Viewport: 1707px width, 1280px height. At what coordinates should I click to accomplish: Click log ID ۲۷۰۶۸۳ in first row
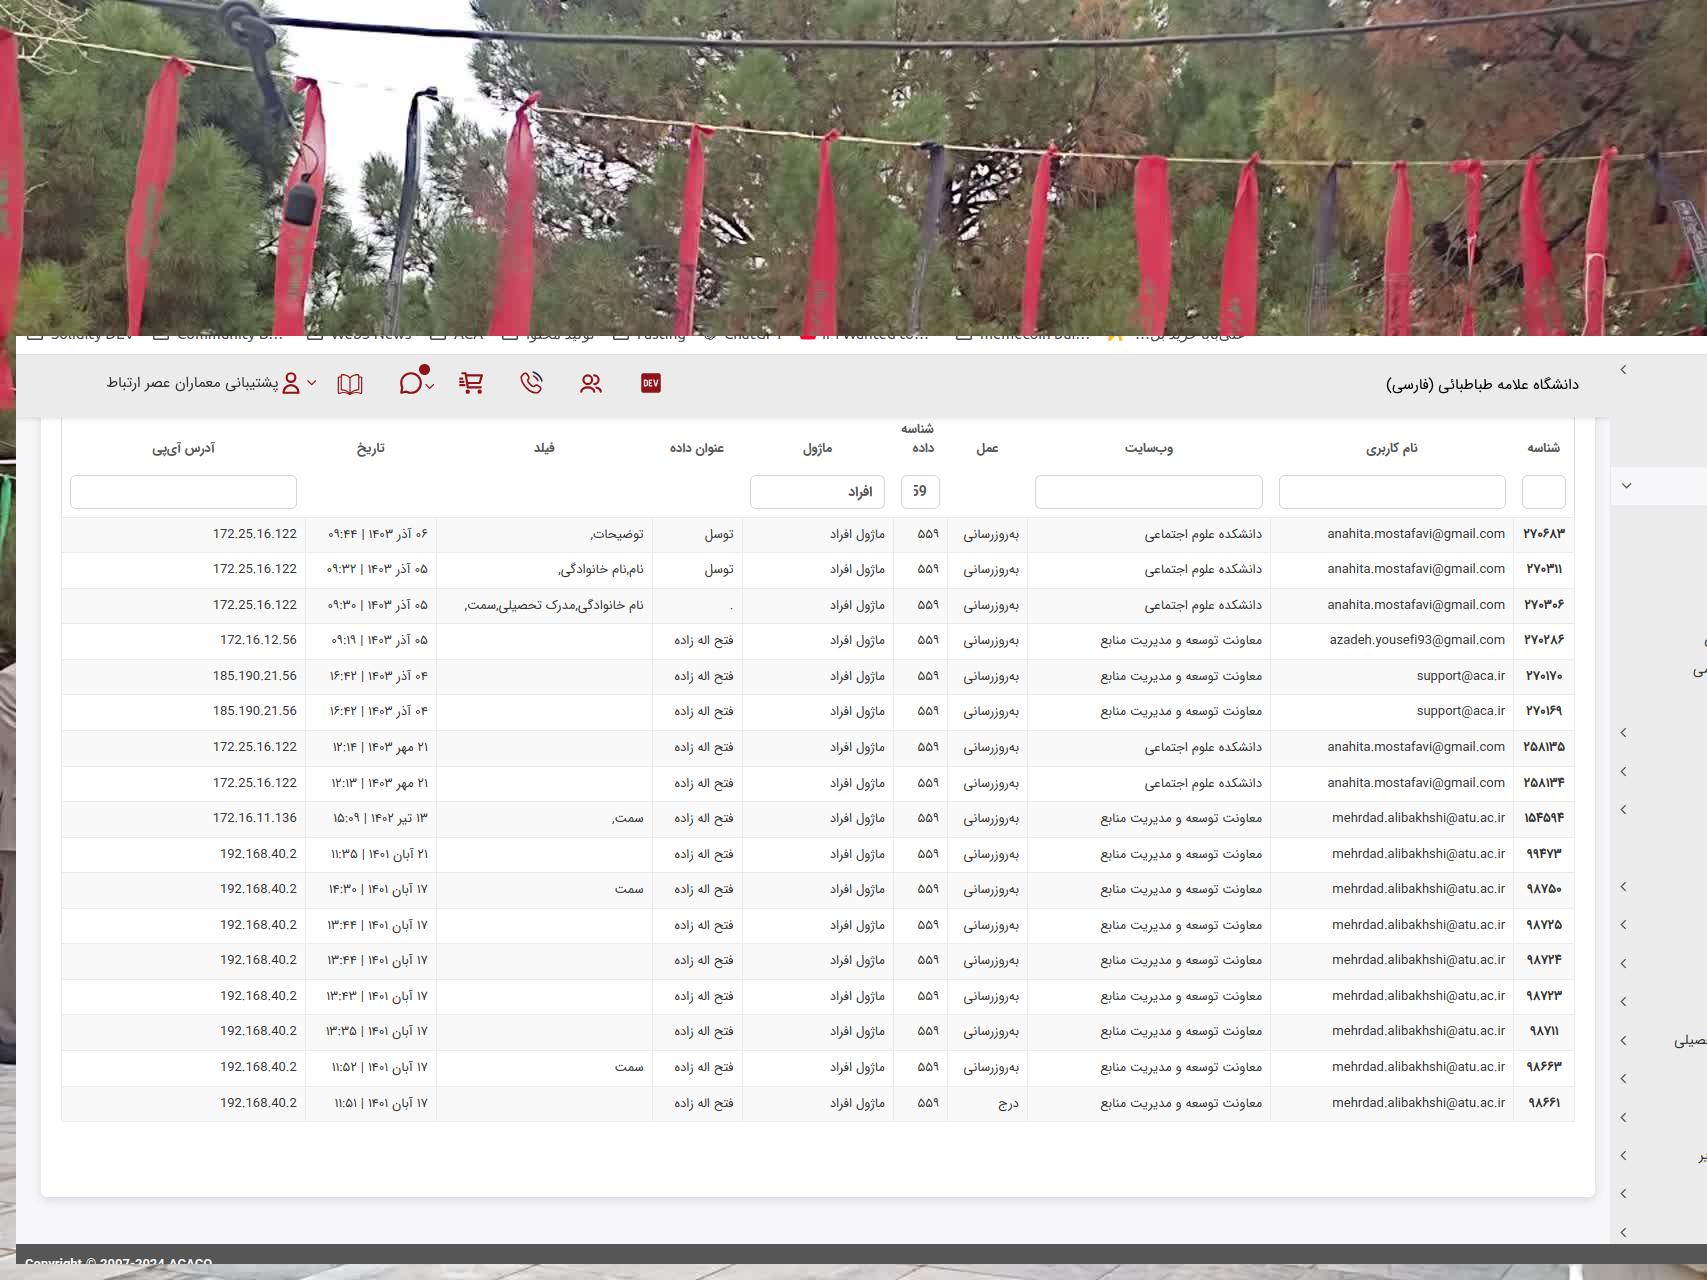[x=1544, y=534]
